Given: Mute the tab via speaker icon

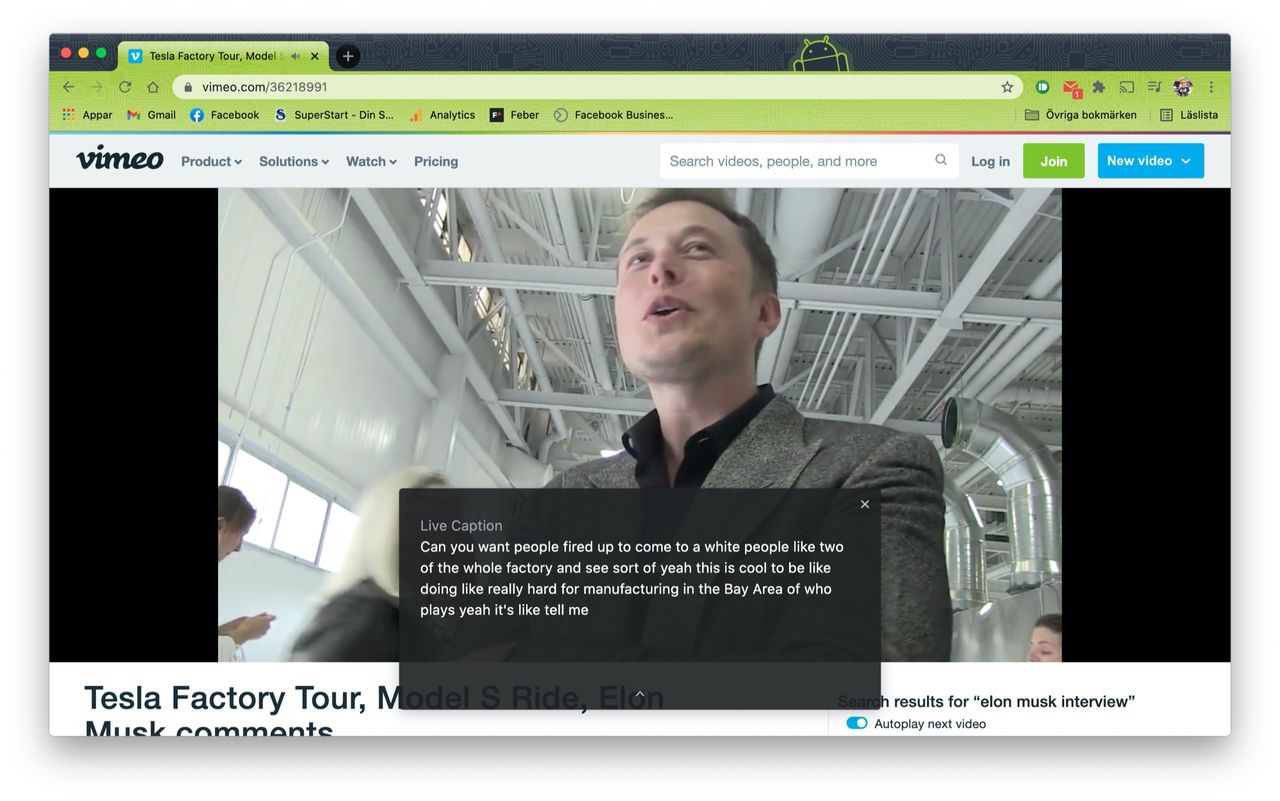Looking at the screenshot, I should coord(295,56).
